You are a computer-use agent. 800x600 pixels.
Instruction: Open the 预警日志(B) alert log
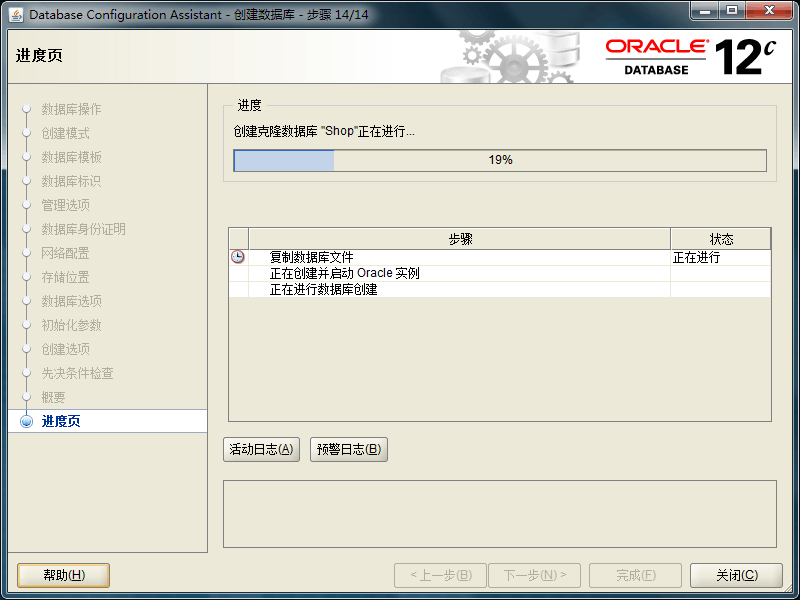(x=348, y=449)
